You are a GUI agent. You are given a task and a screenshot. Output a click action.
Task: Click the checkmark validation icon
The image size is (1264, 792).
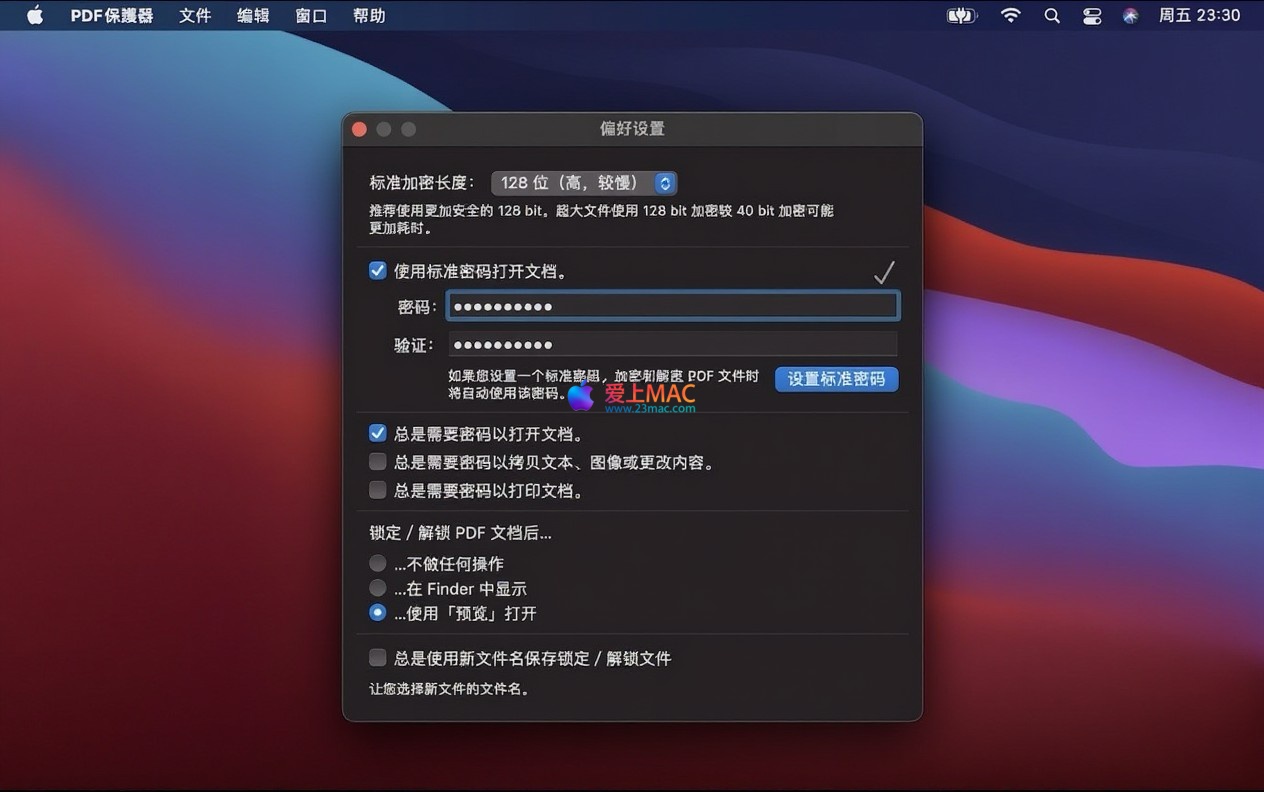(884, 272)
